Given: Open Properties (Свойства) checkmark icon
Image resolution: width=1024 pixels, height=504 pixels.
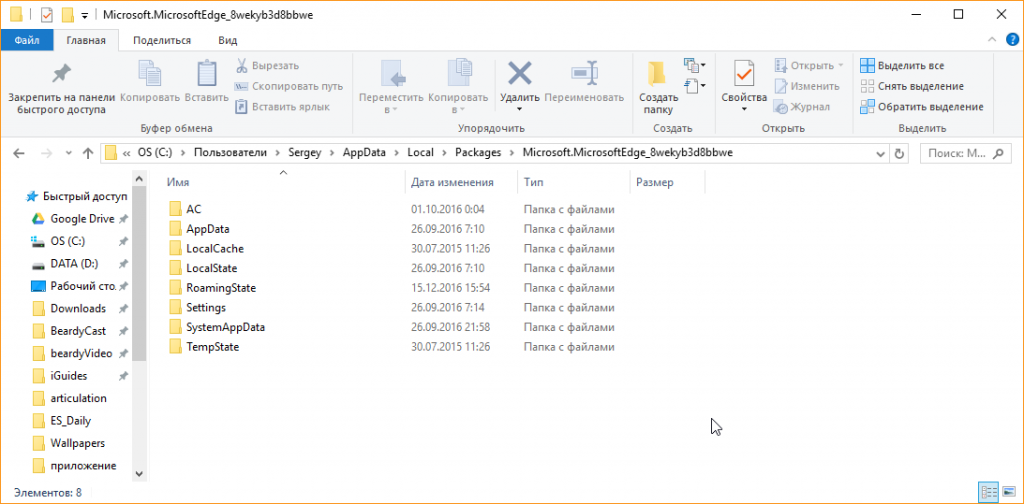Looking at the screenshot, I should tap(743, 74).
